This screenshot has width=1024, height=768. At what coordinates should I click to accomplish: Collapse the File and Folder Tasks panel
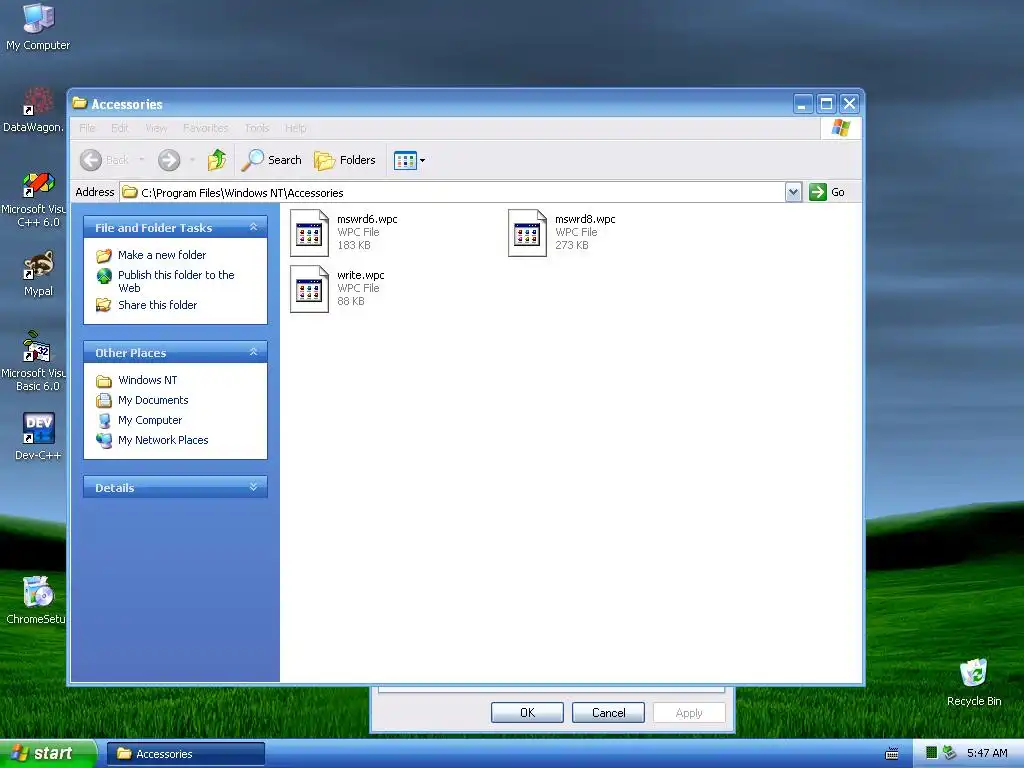coord(253,227)
